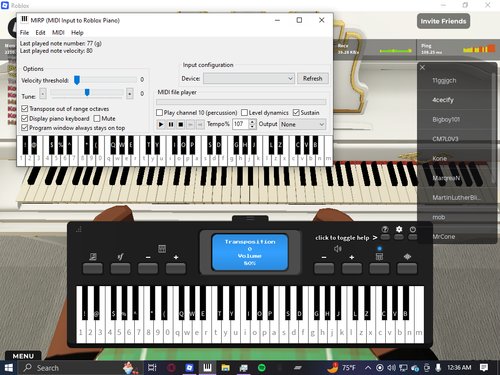500x375 pixels.
Task: Open Opera browser from the taskbar
Action: pos(171,368)
